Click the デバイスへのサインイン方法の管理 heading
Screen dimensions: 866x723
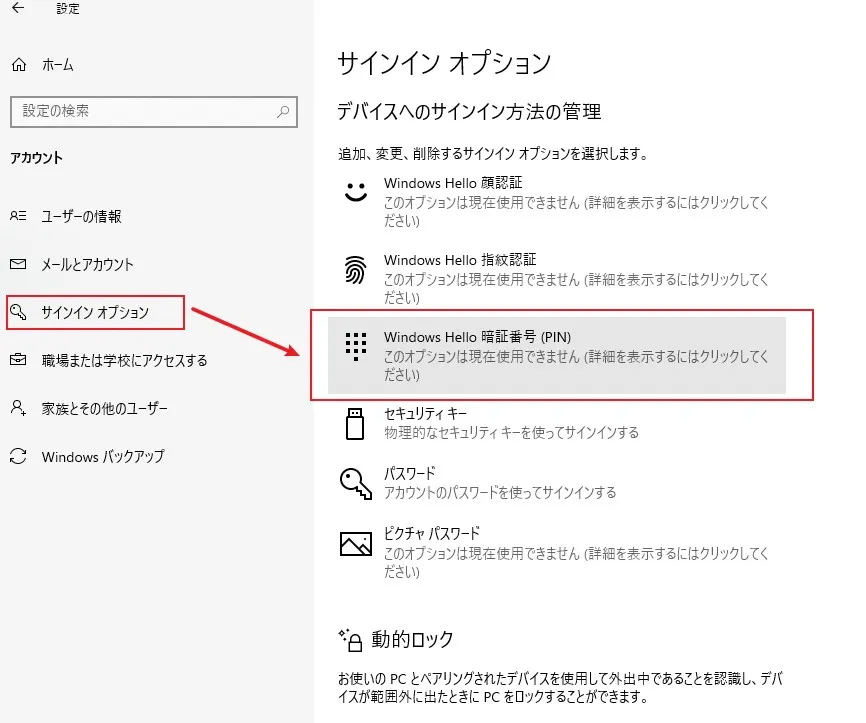[x=469, y=112]
